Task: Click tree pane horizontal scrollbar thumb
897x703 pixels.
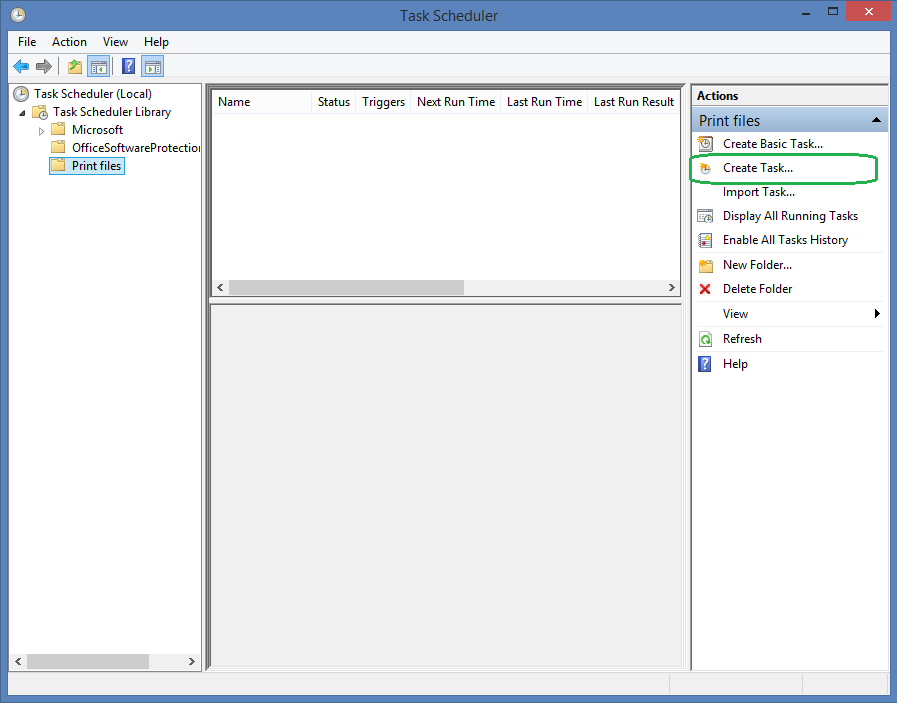Action: click(88, 661)
